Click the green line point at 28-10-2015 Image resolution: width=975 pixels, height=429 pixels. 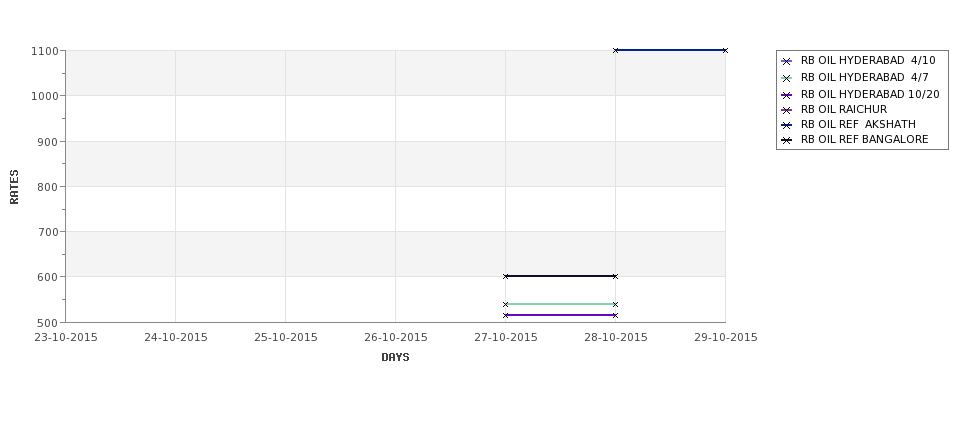point(616,304)
